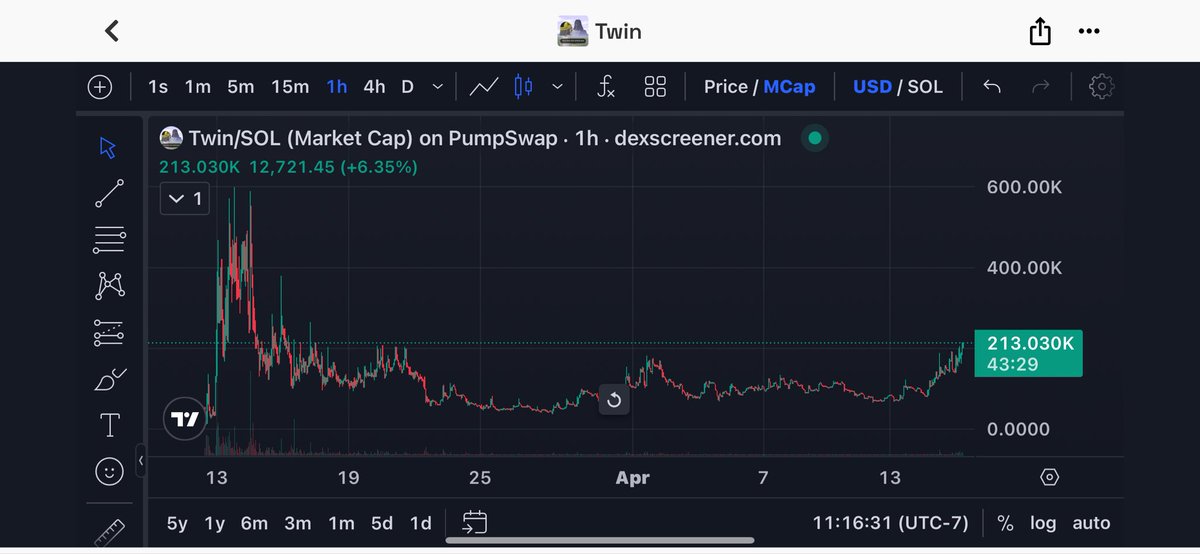Click the Twin token avatar in title

[572, 32]
